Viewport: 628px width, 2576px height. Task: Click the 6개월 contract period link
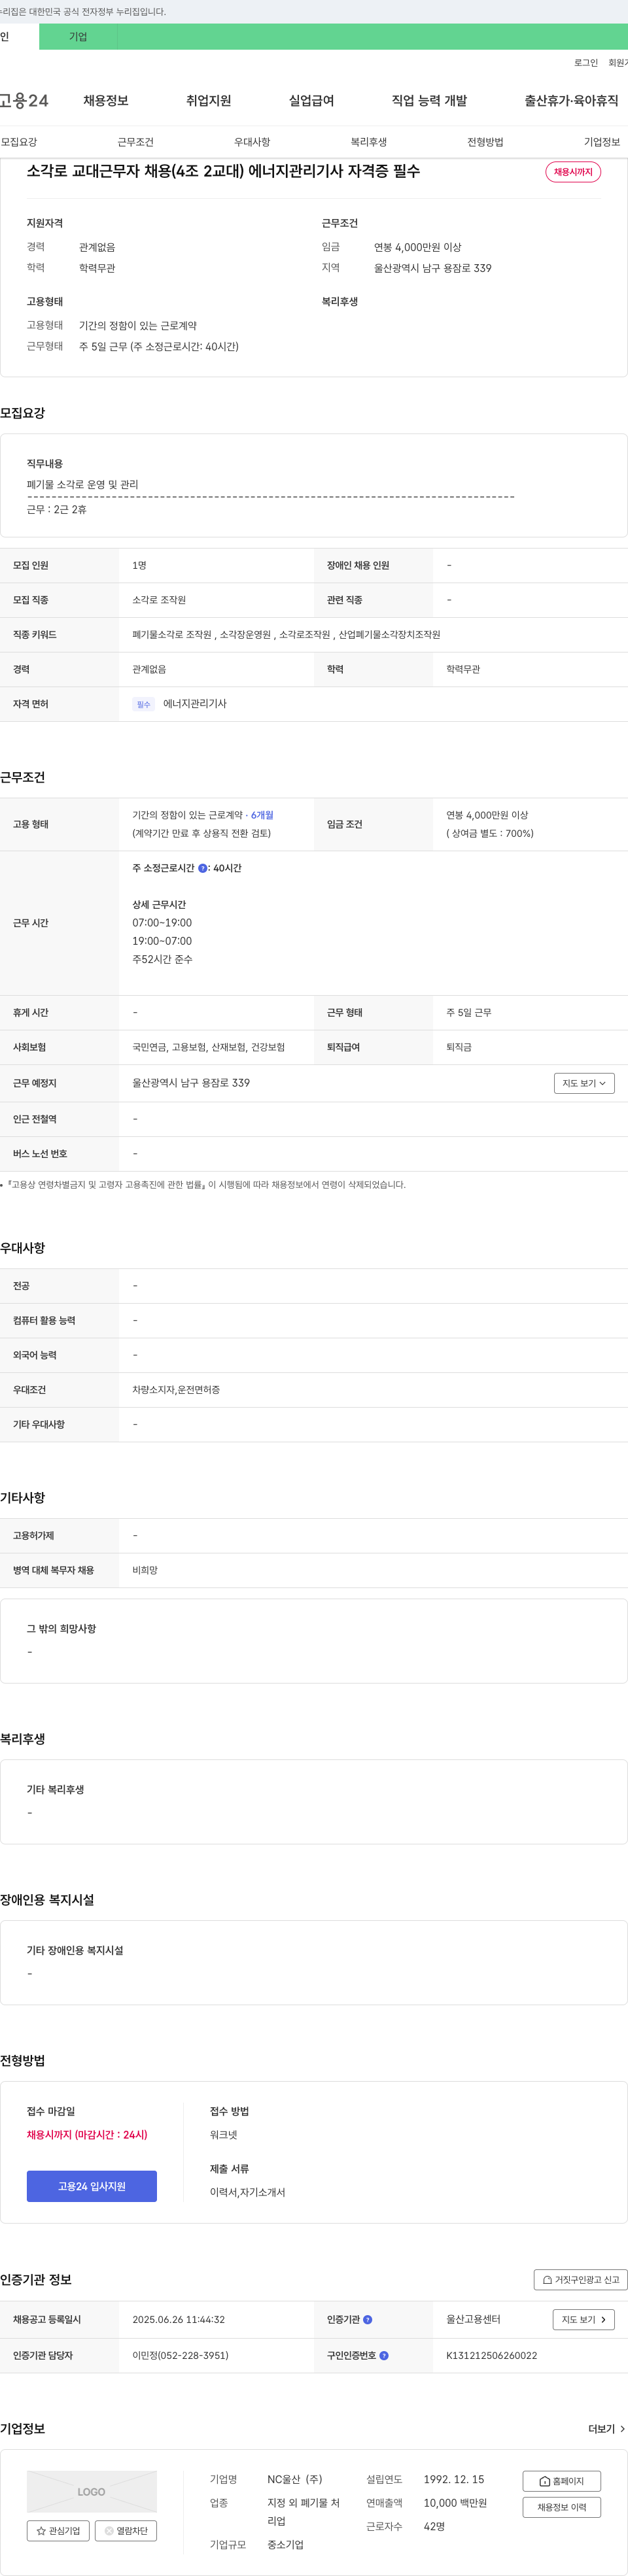(262, 815)
